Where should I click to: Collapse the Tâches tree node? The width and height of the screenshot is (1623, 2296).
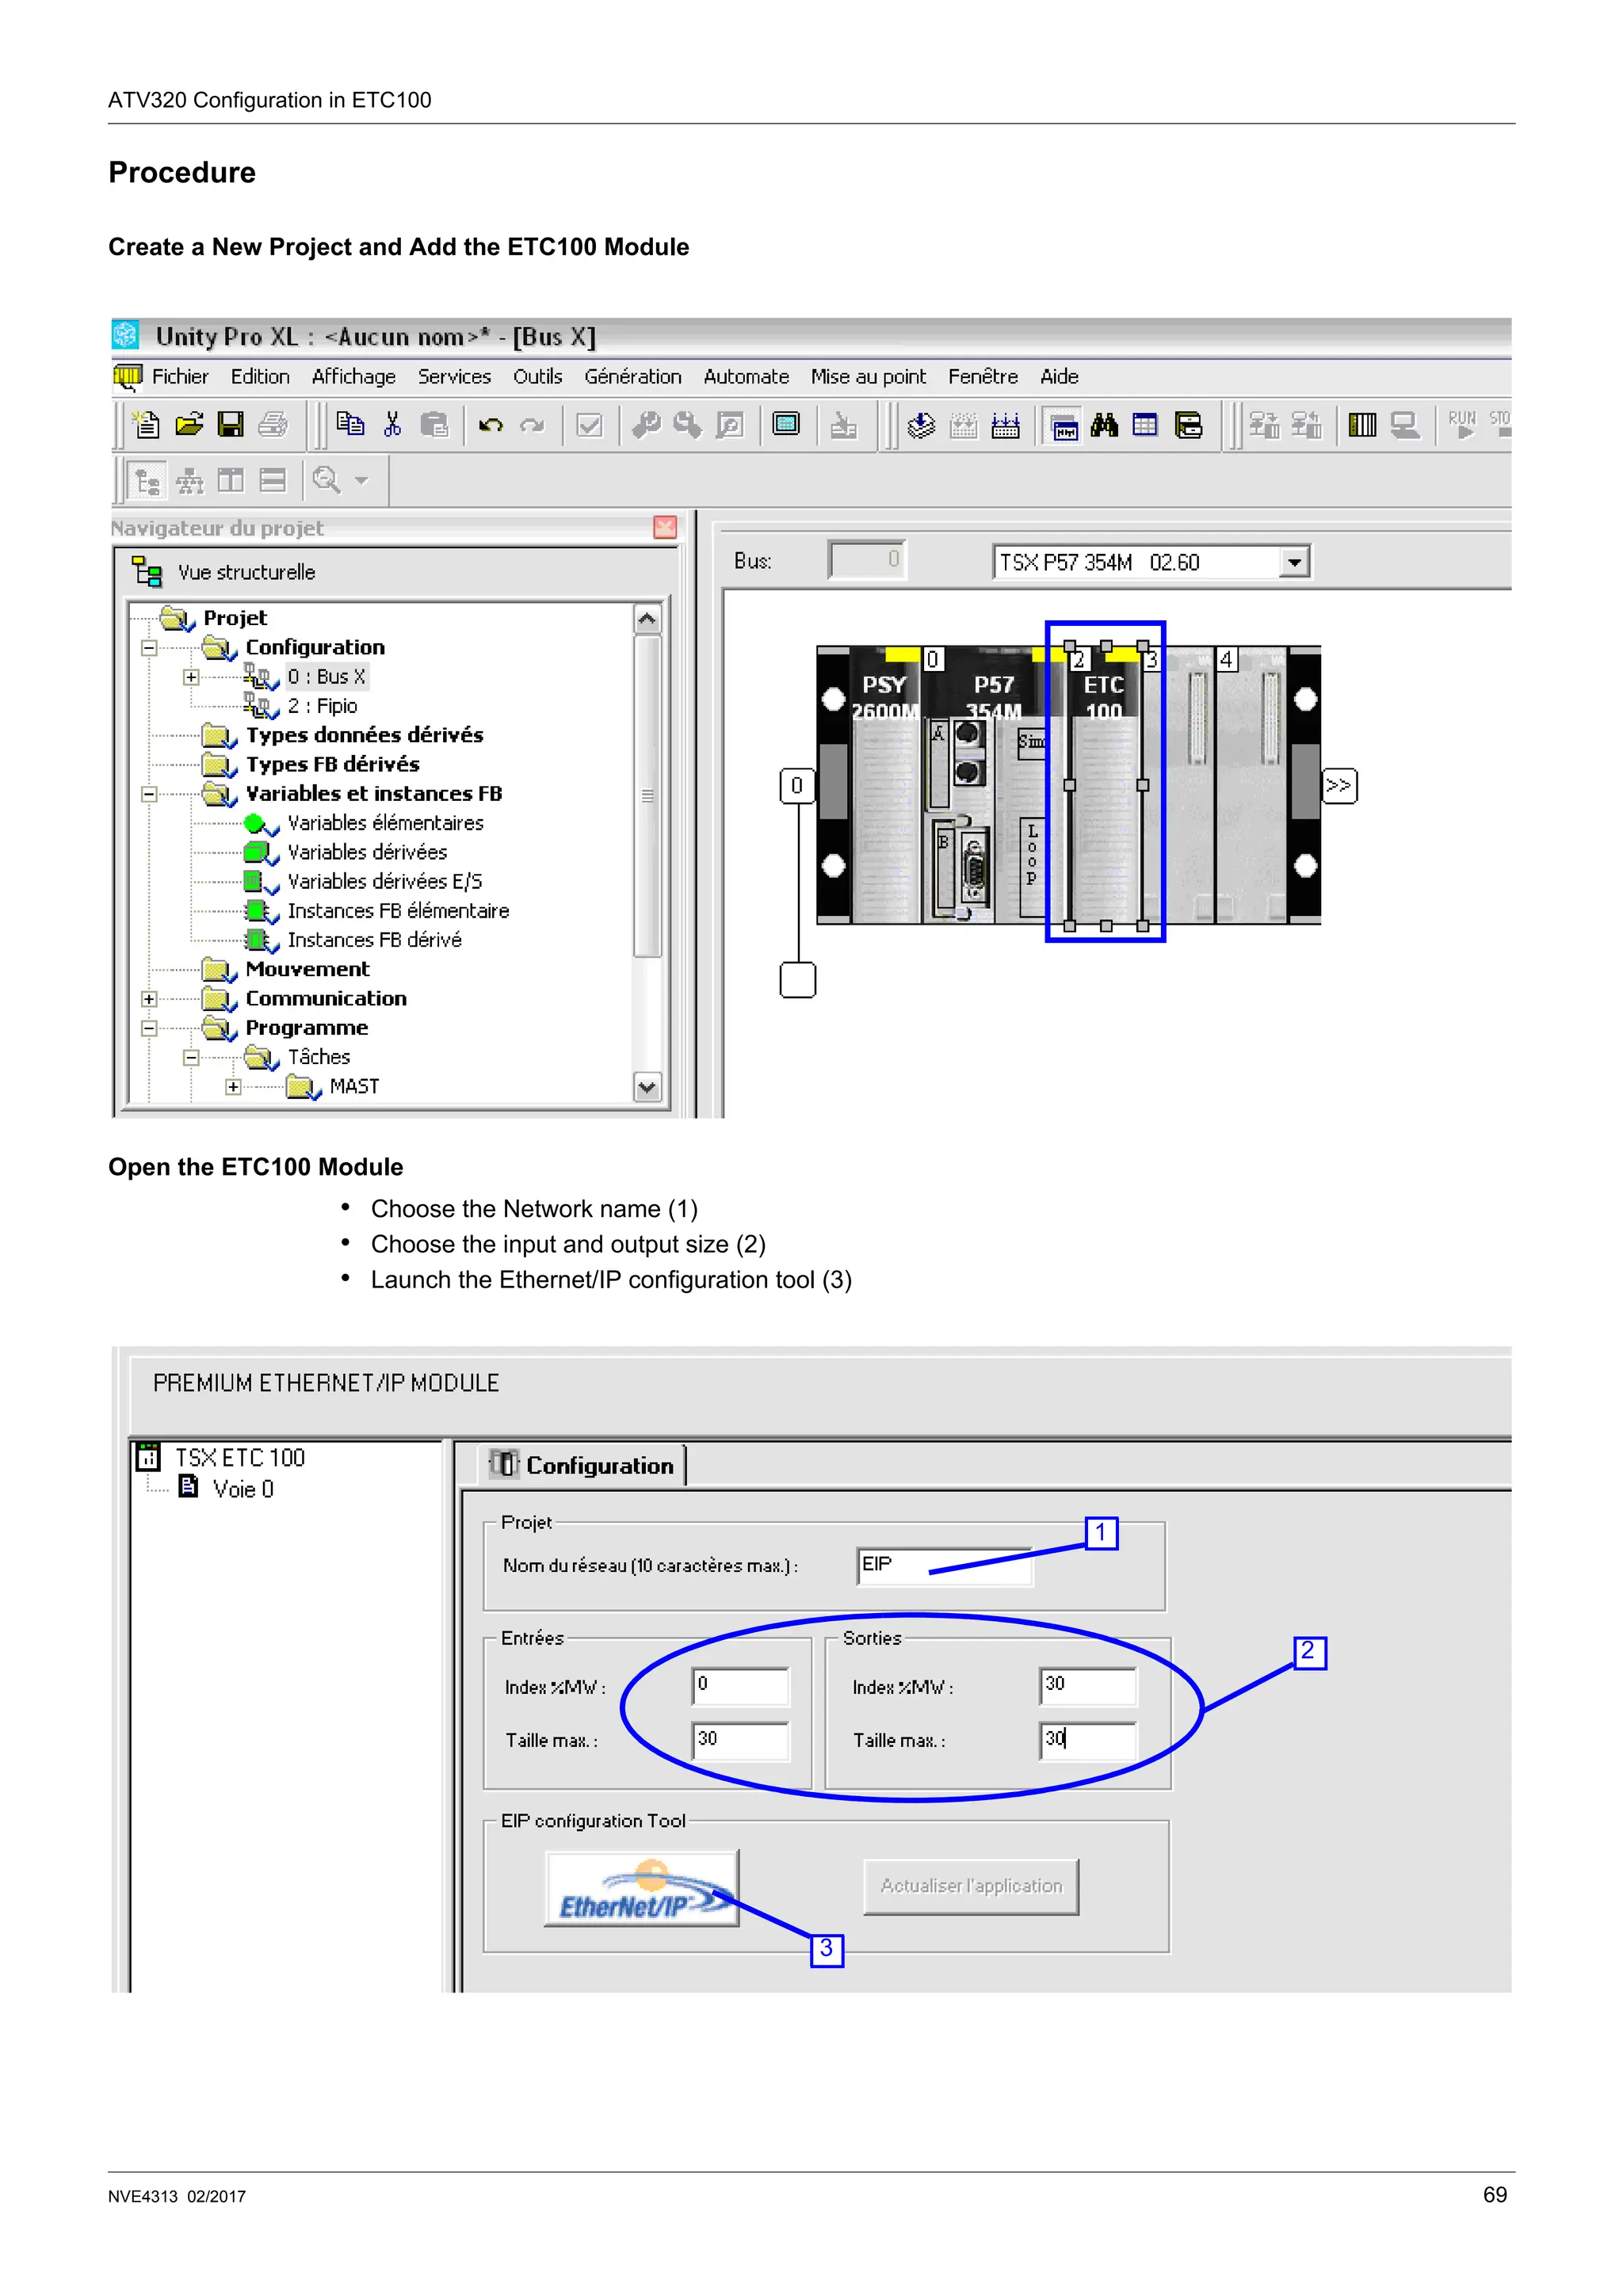(191, 1057)
